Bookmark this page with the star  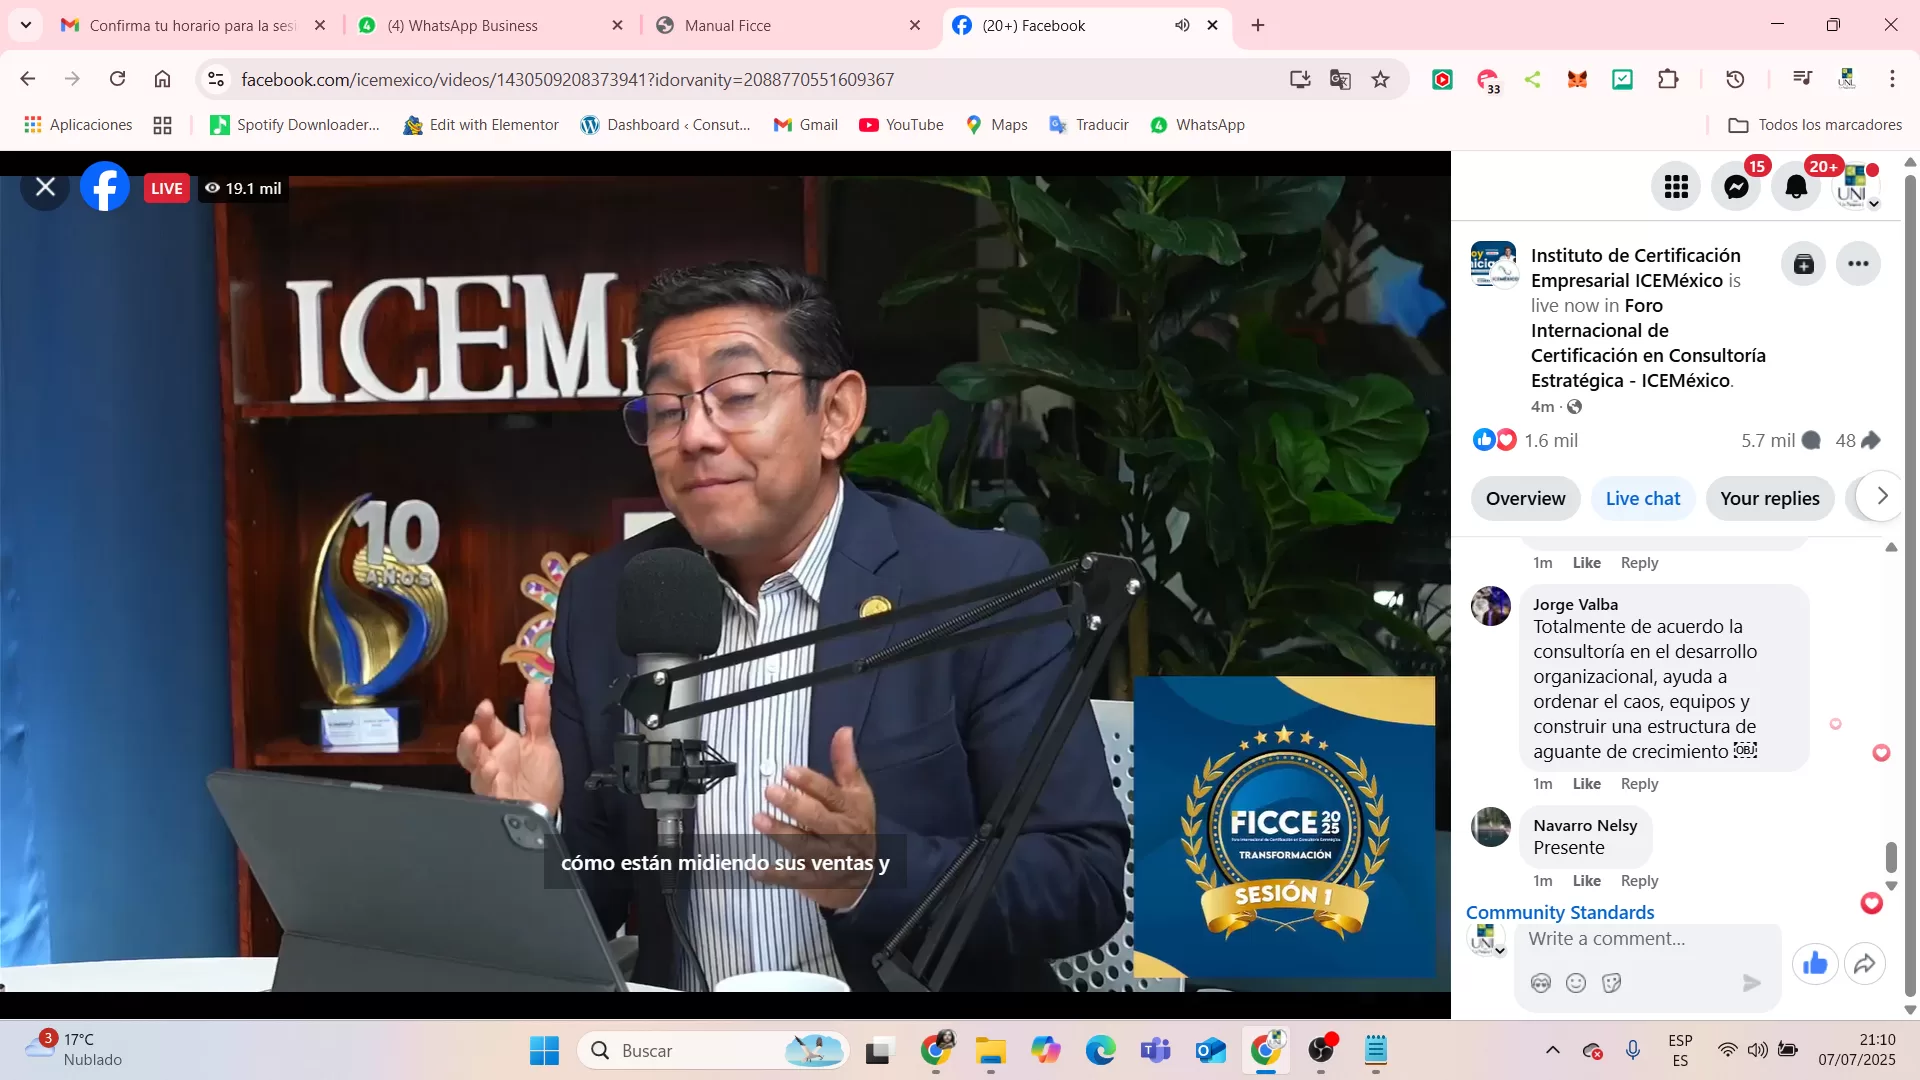[x=1380, y=79]
